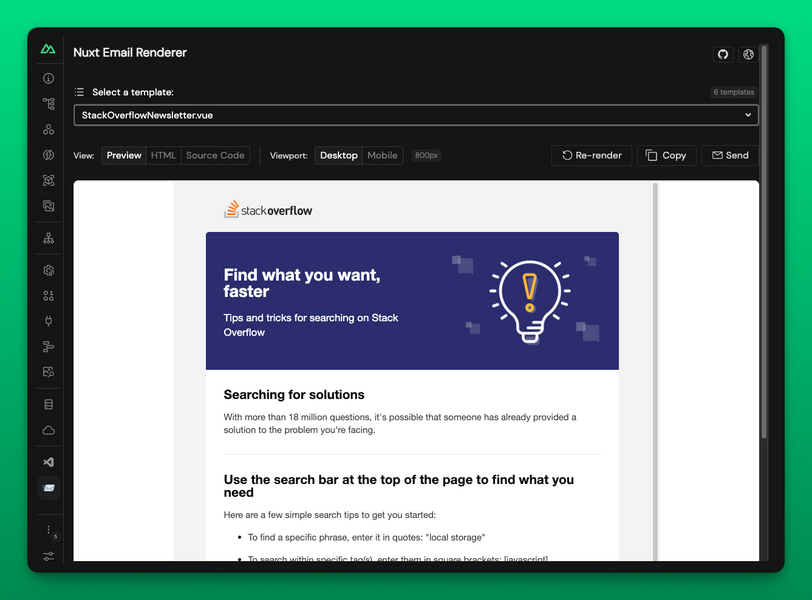Switch to the HTML view tab
812x600 pixels.
coord(163,156)
